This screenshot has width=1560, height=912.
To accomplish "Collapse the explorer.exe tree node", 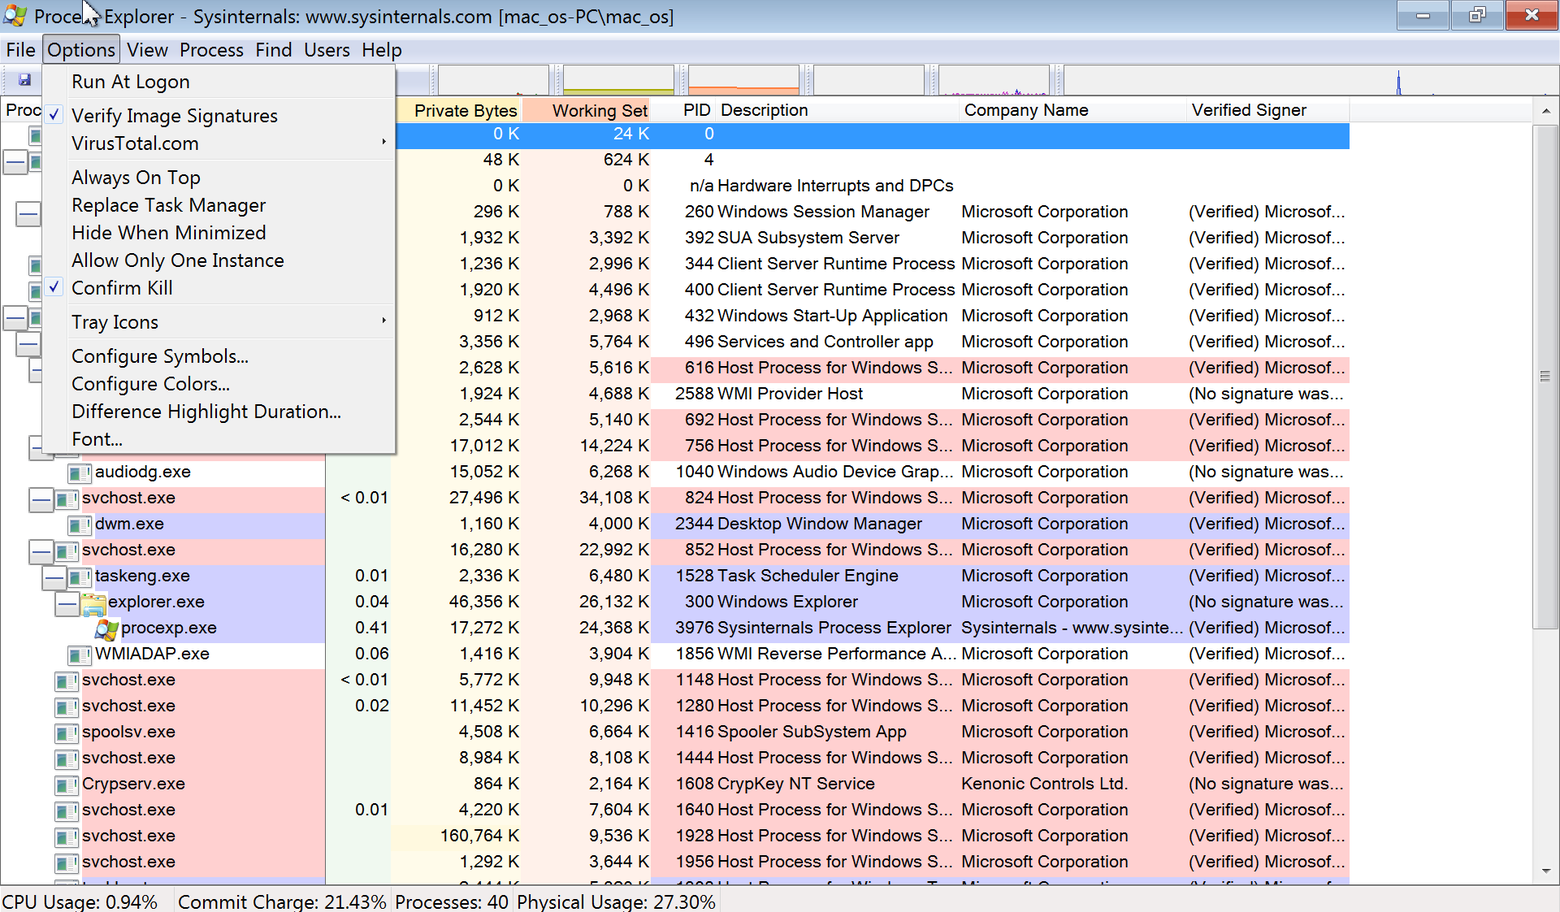I will pyautogui.click(x=67, y=602).
